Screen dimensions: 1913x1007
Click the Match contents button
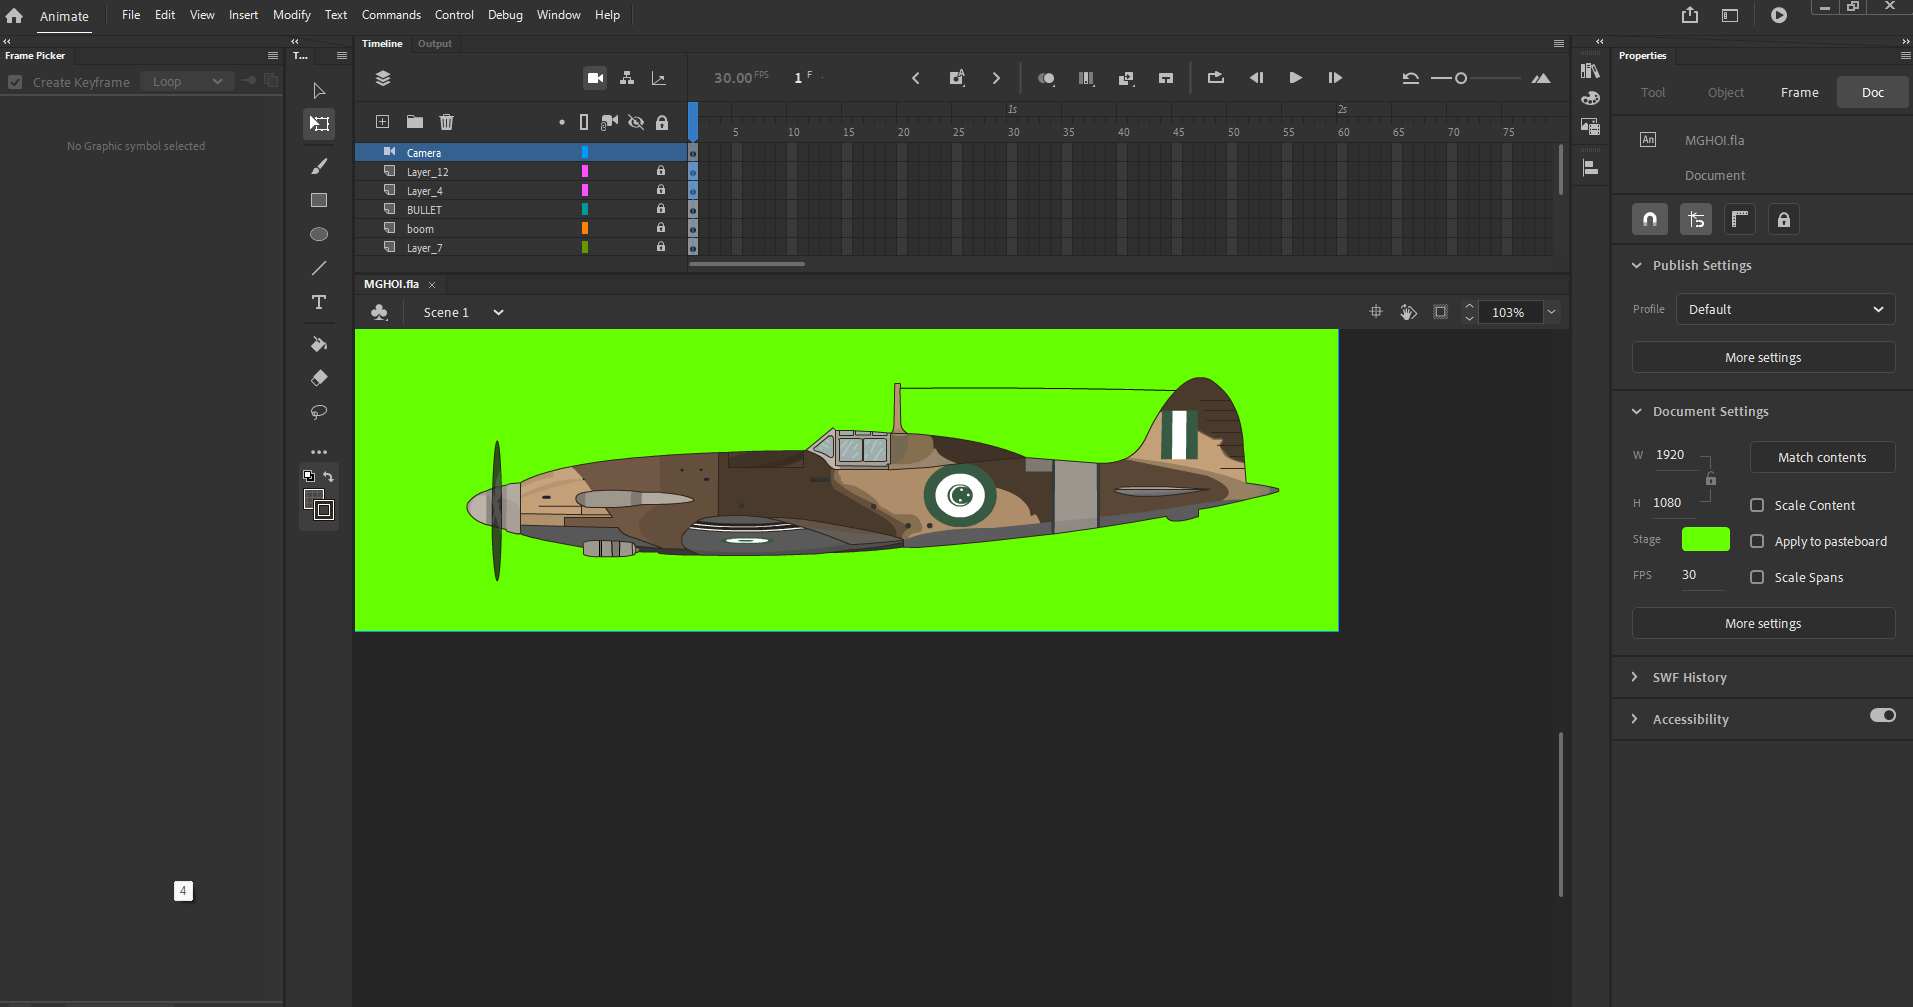click(x=1821, y=457)
